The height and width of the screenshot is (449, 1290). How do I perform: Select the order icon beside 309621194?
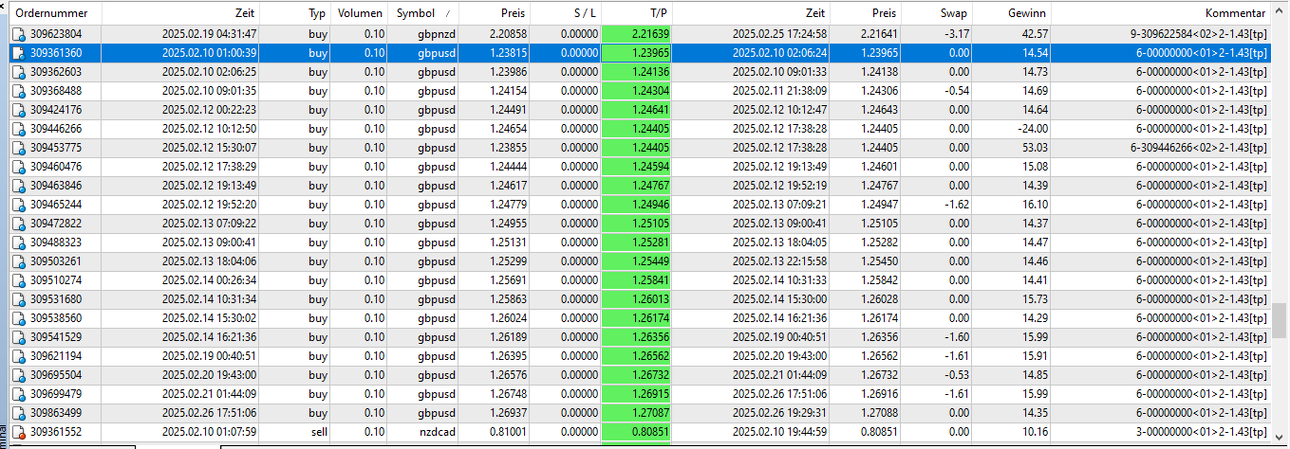[x=18, y=357]
